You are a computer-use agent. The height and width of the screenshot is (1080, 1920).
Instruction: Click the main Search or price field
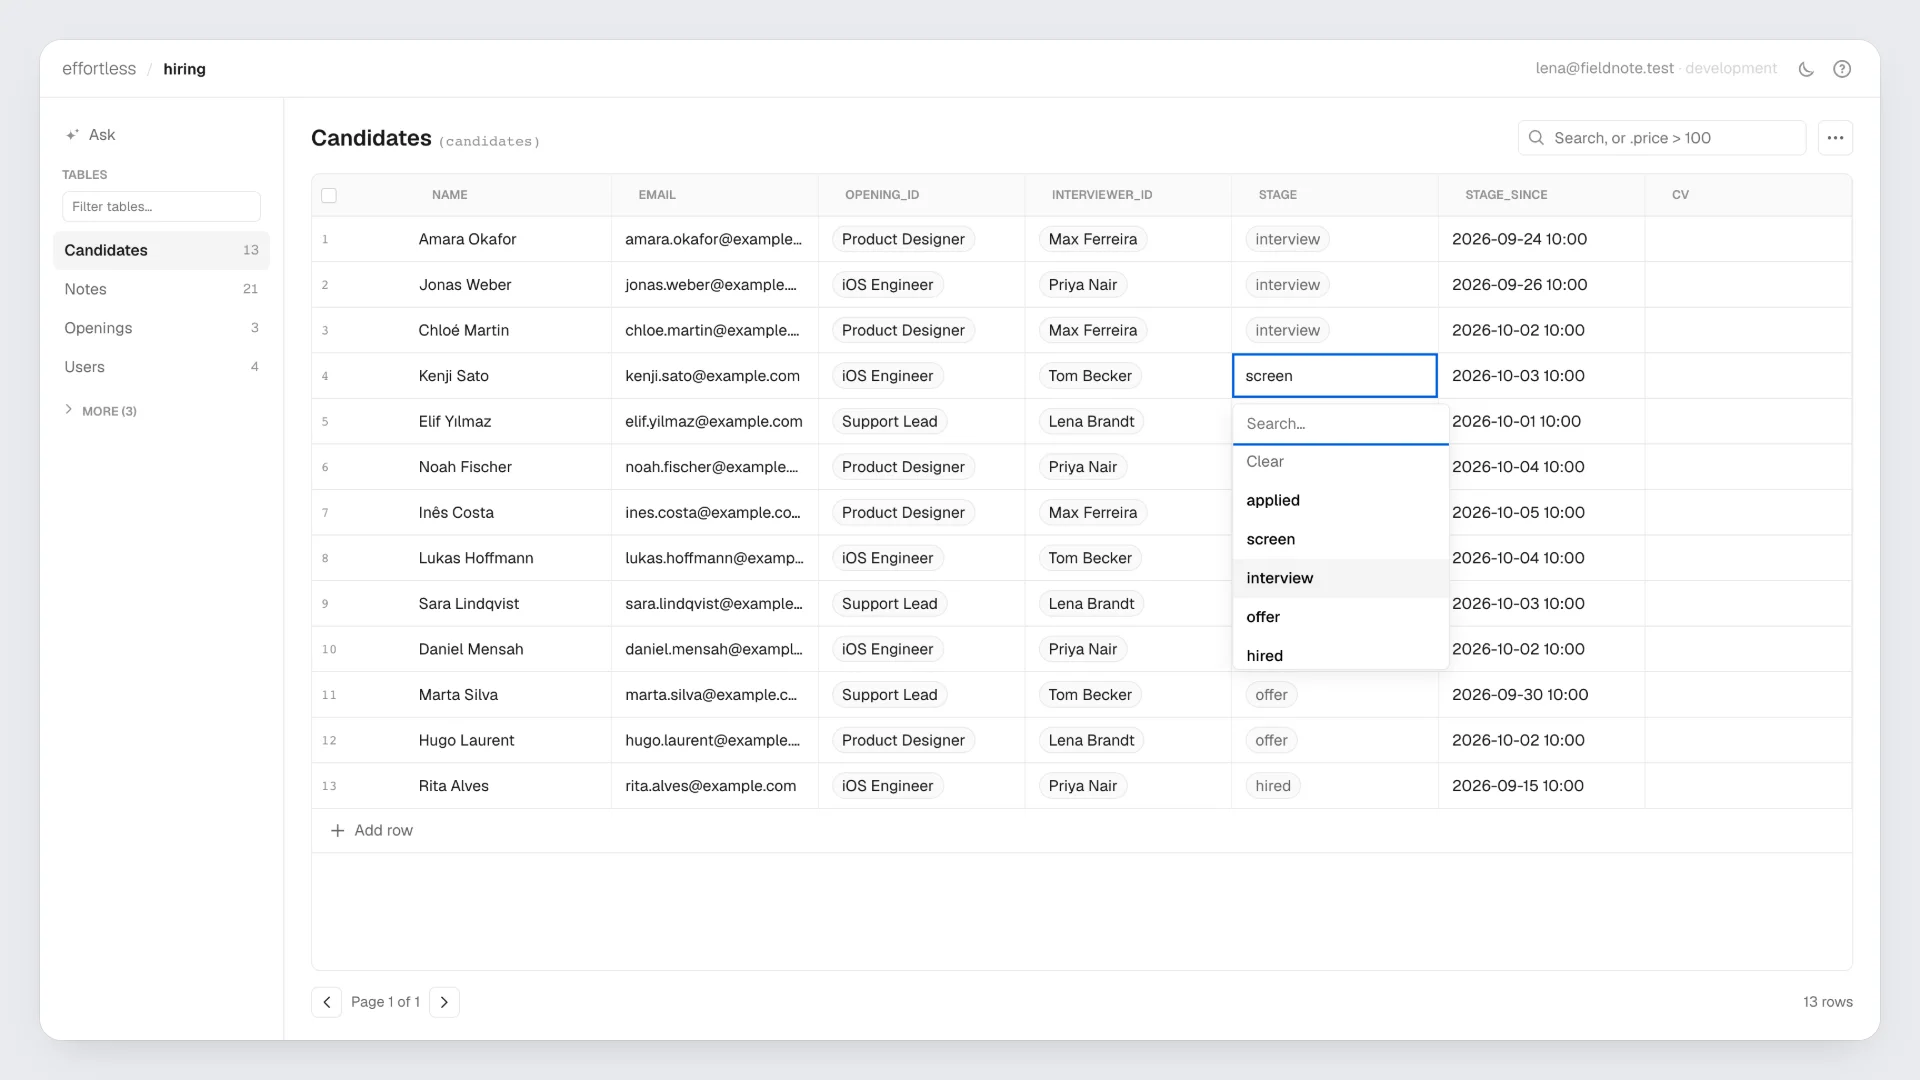1662,138
